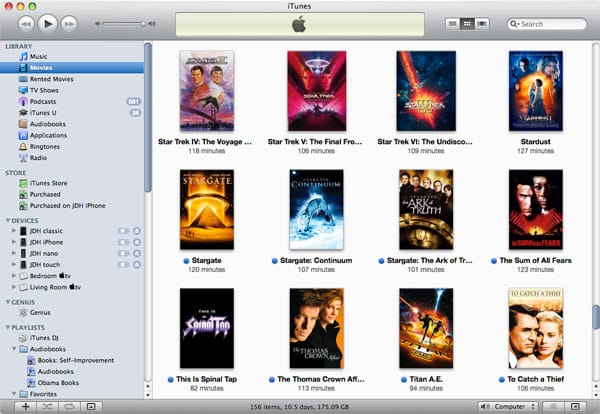600x414 pixels.
Task: Select the This Is Spinal Tap poster
Action: (207, 328)
